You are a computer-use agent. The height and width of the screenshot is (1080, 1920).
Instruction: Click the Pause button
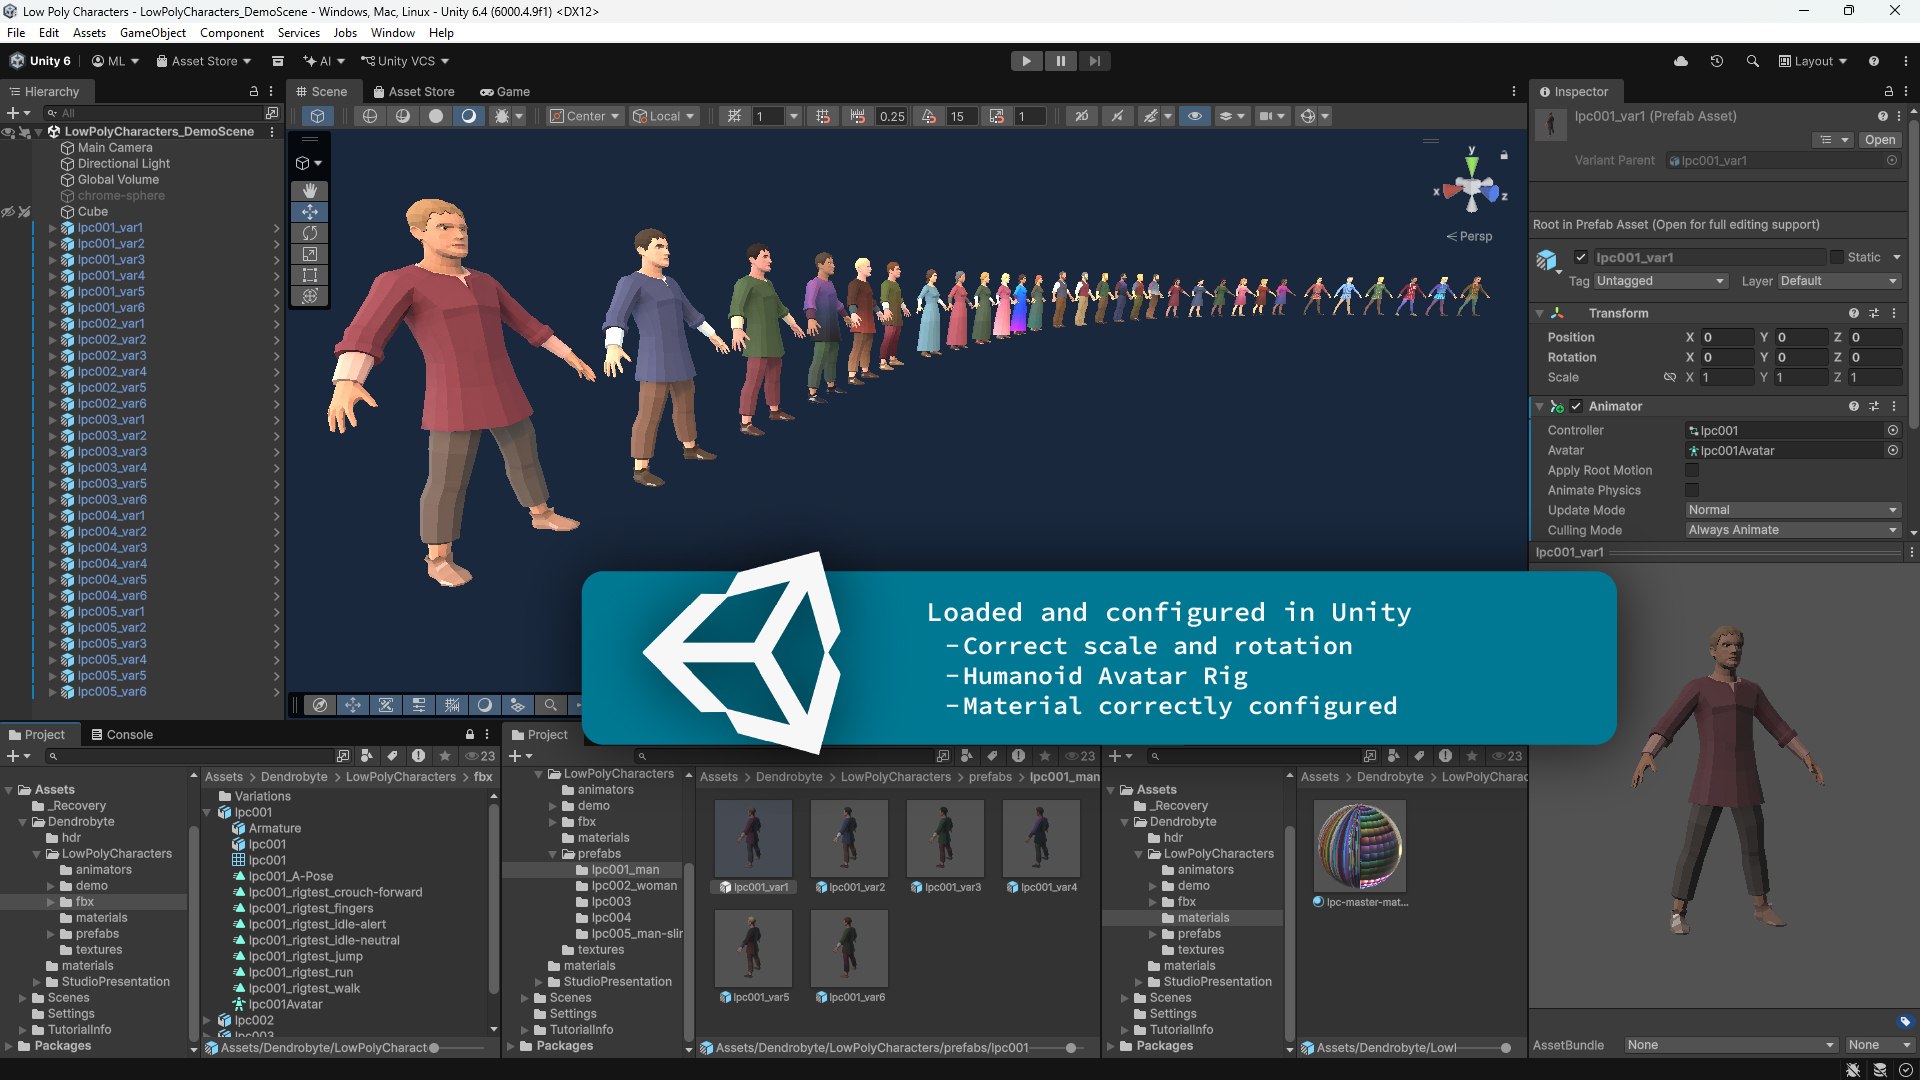[1060, 61]
